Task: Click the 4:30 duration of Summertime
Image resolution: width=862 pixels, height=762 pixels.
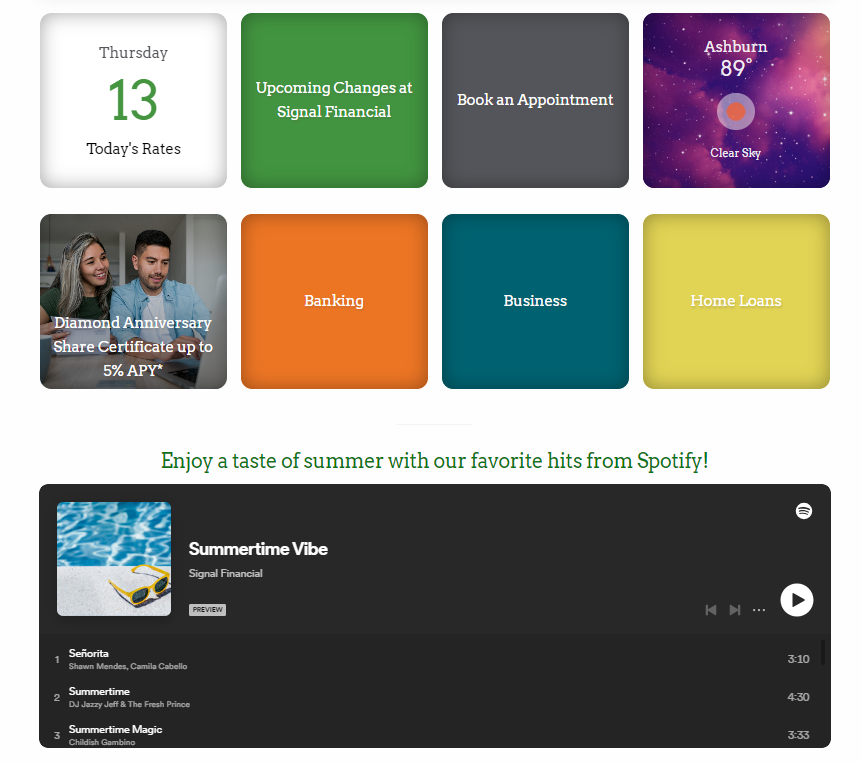Action: click(798, 697)
